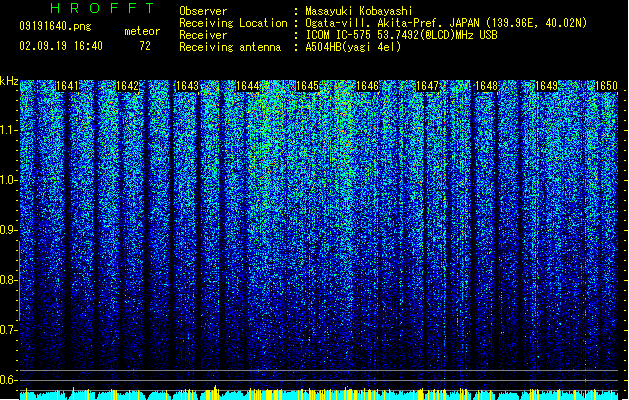Click the 1.0 kHz axis label

(9, 180)
